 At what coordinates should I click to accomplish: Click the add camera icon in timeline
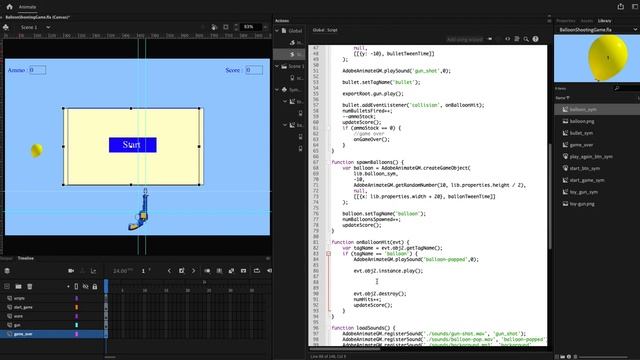pyautogui.click(x=71, y=271)
